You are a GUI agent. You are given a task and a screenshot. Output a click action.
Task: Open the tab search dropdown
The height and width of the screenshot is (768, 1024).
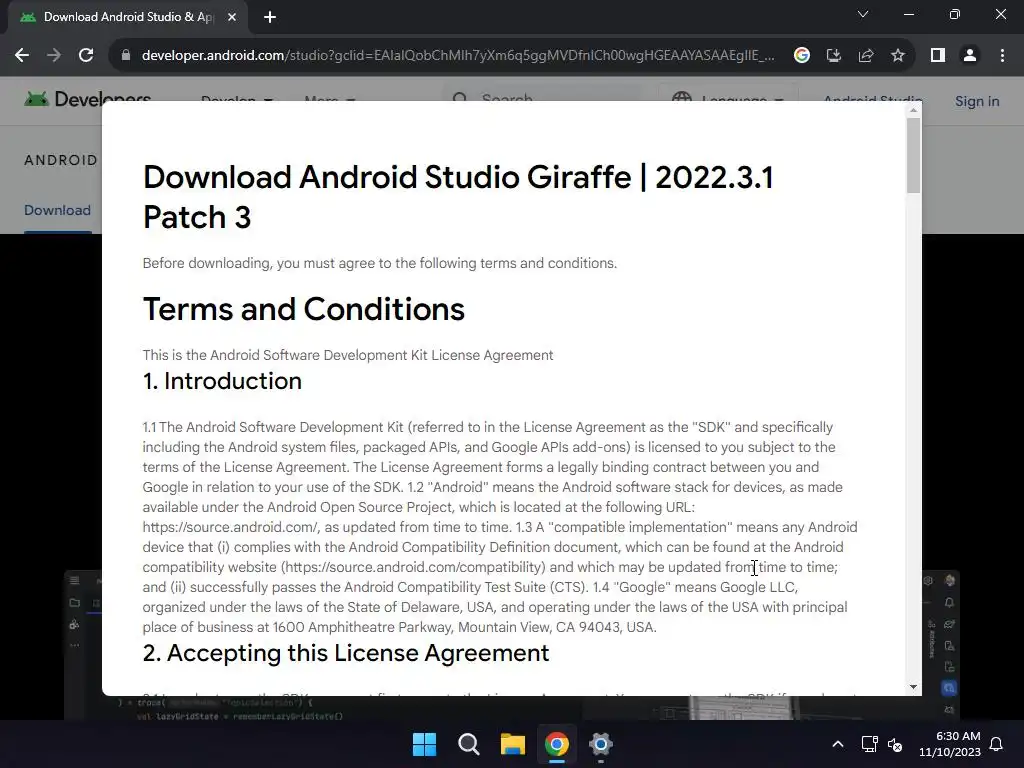(863, 14)
